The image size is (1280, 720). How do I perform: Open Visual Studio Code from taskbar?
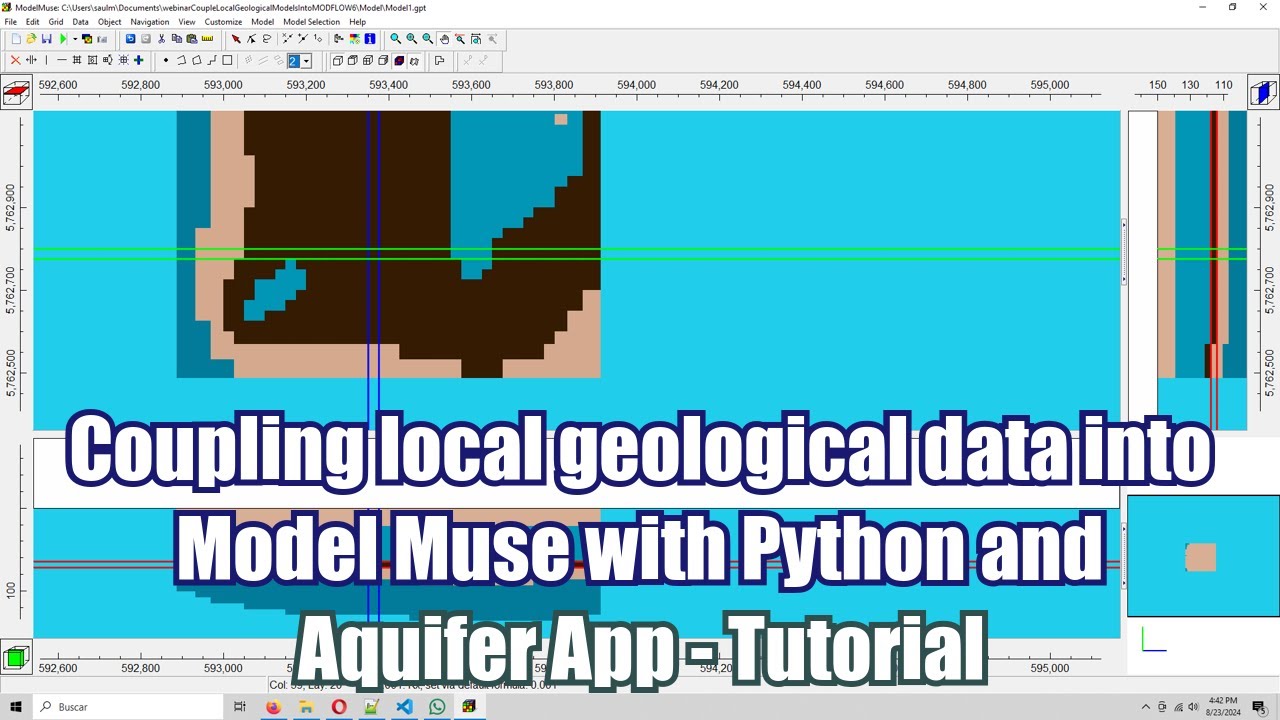[x=404, y=707]
